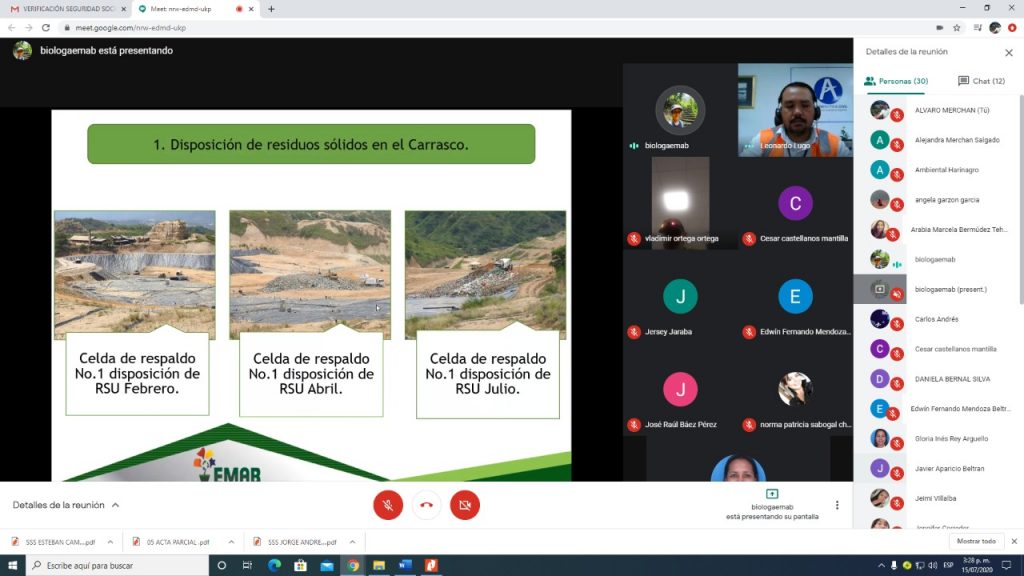Close the Gmail browser tab
This screenshot has width=1024, height=576.
pyautogui.click(x=123, y=9)
